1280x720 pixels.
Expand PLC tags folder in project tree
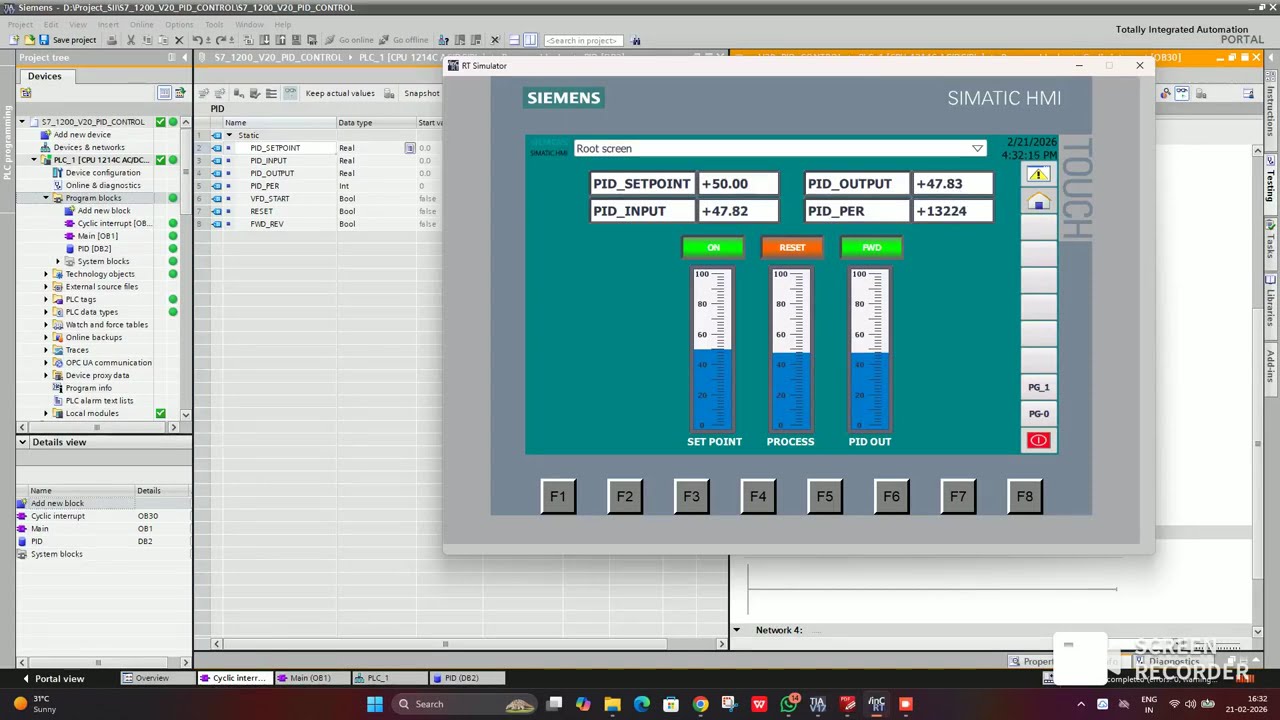click(45, 299)
